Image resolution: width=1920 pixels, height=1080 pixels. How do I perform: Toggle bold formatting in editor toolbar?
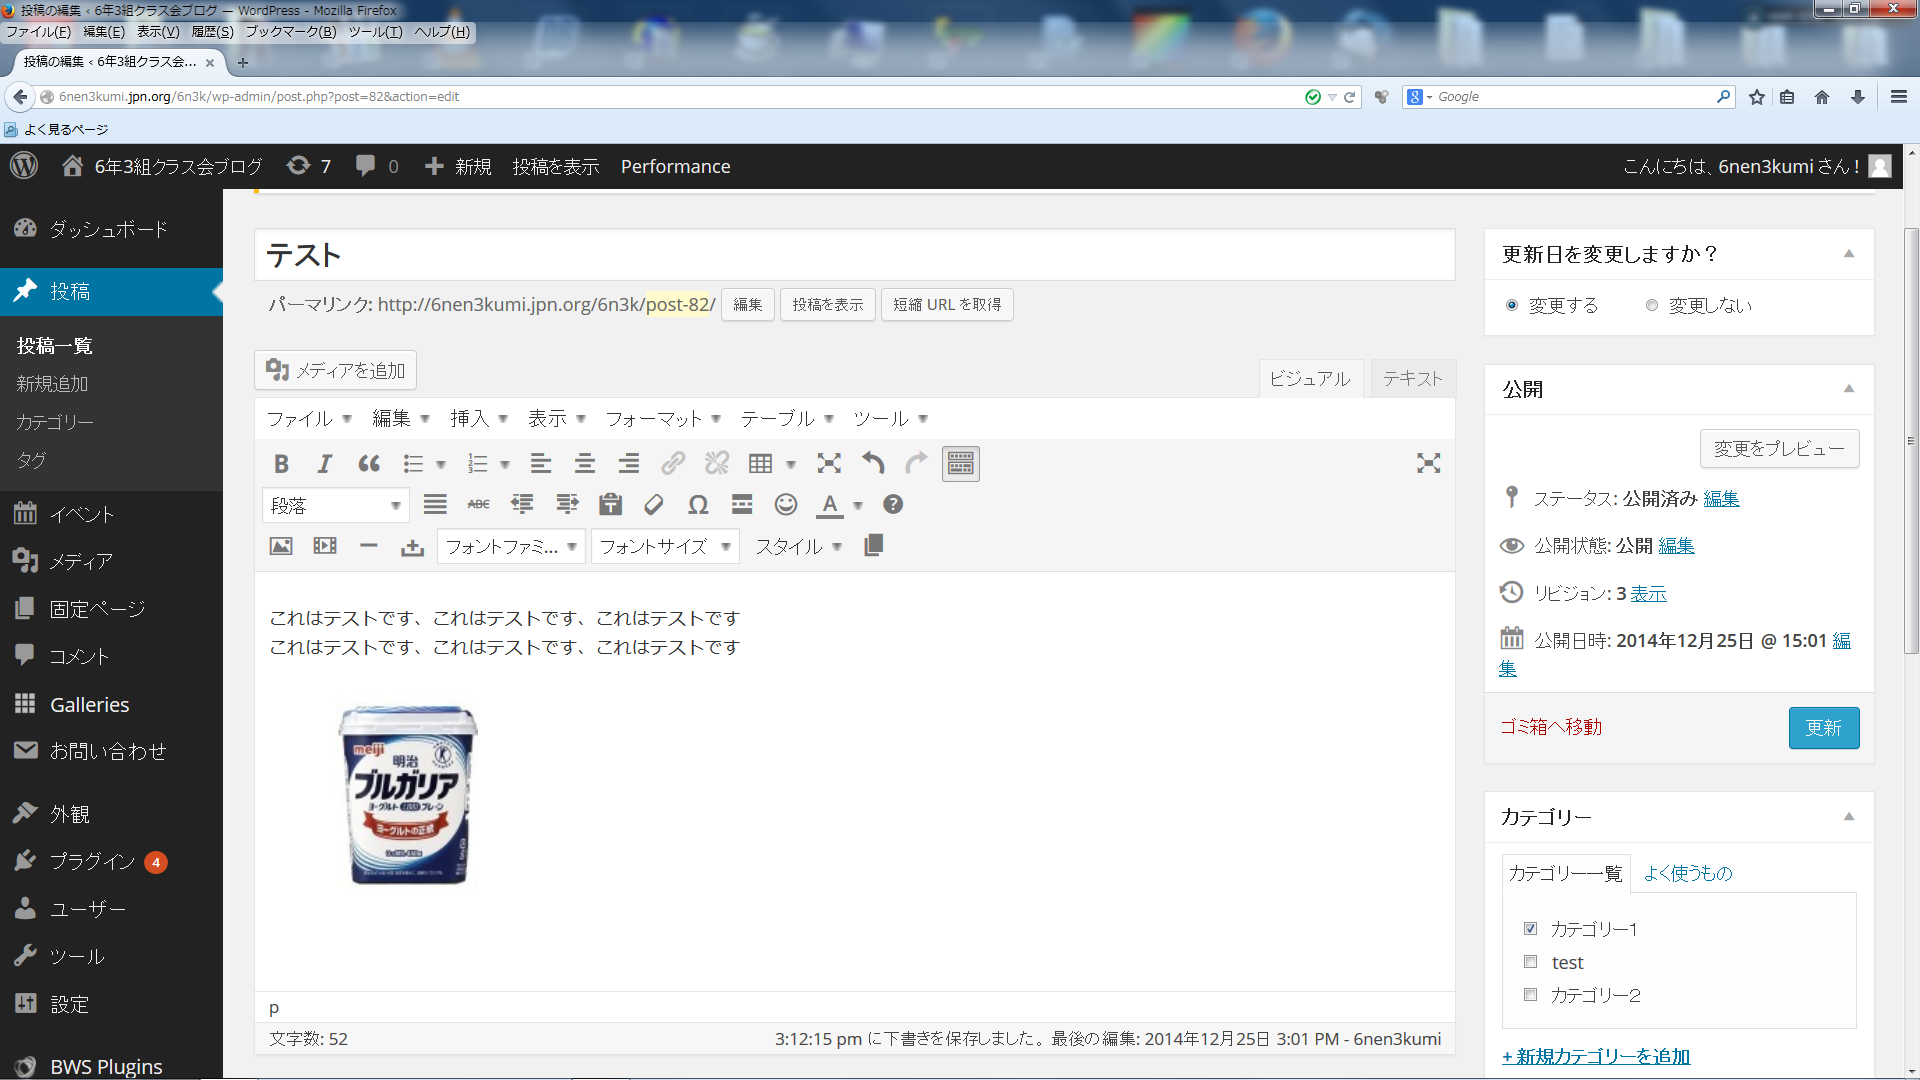click(x=281, y=463)
